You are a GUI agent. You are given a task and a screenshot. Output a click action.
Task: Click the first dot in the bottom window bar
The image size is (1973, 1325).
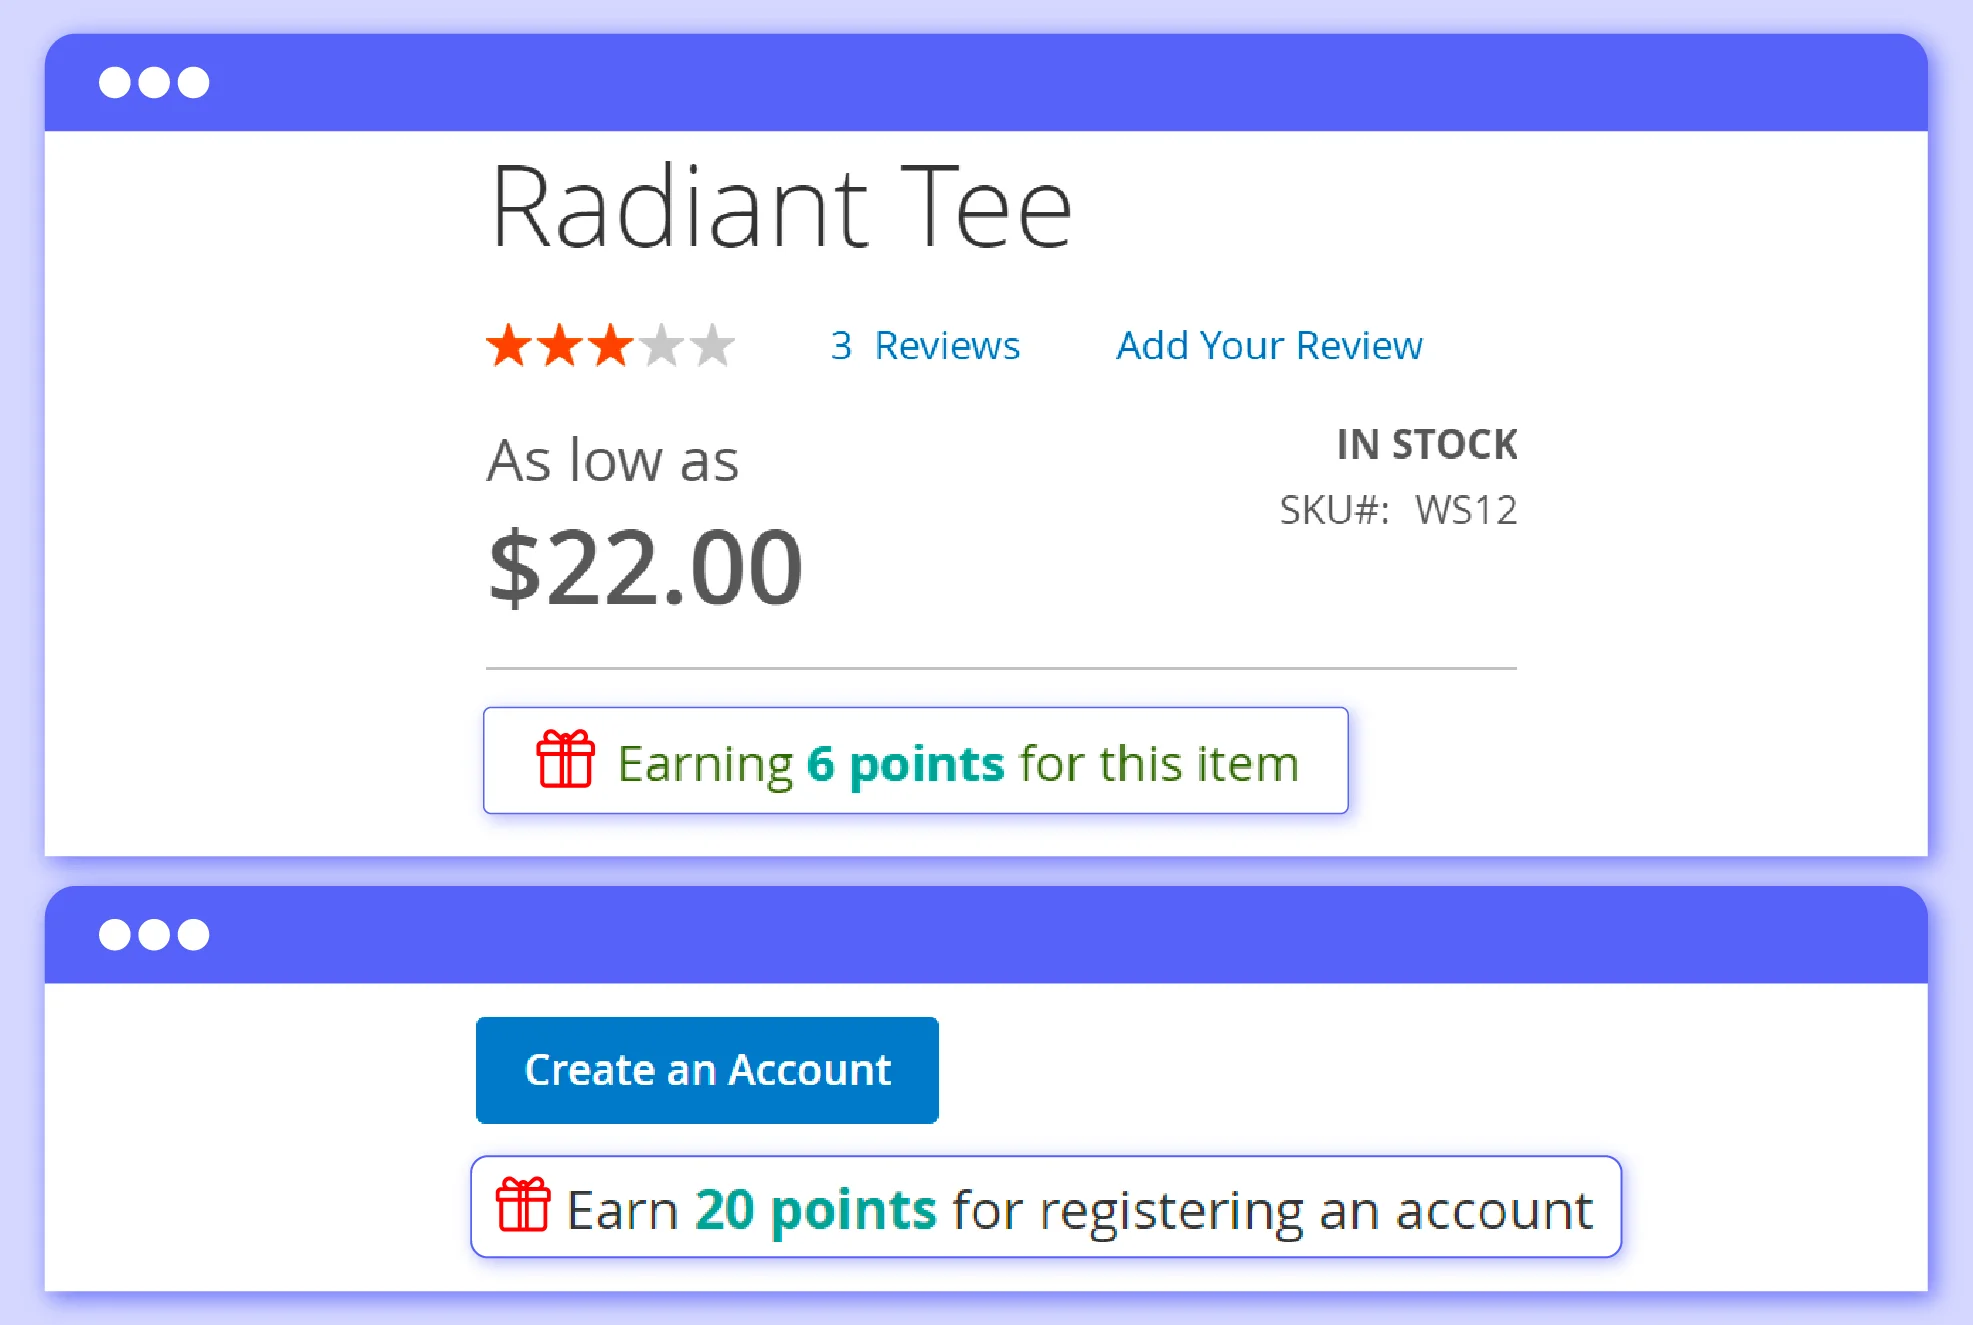click(x=113, y=933)
